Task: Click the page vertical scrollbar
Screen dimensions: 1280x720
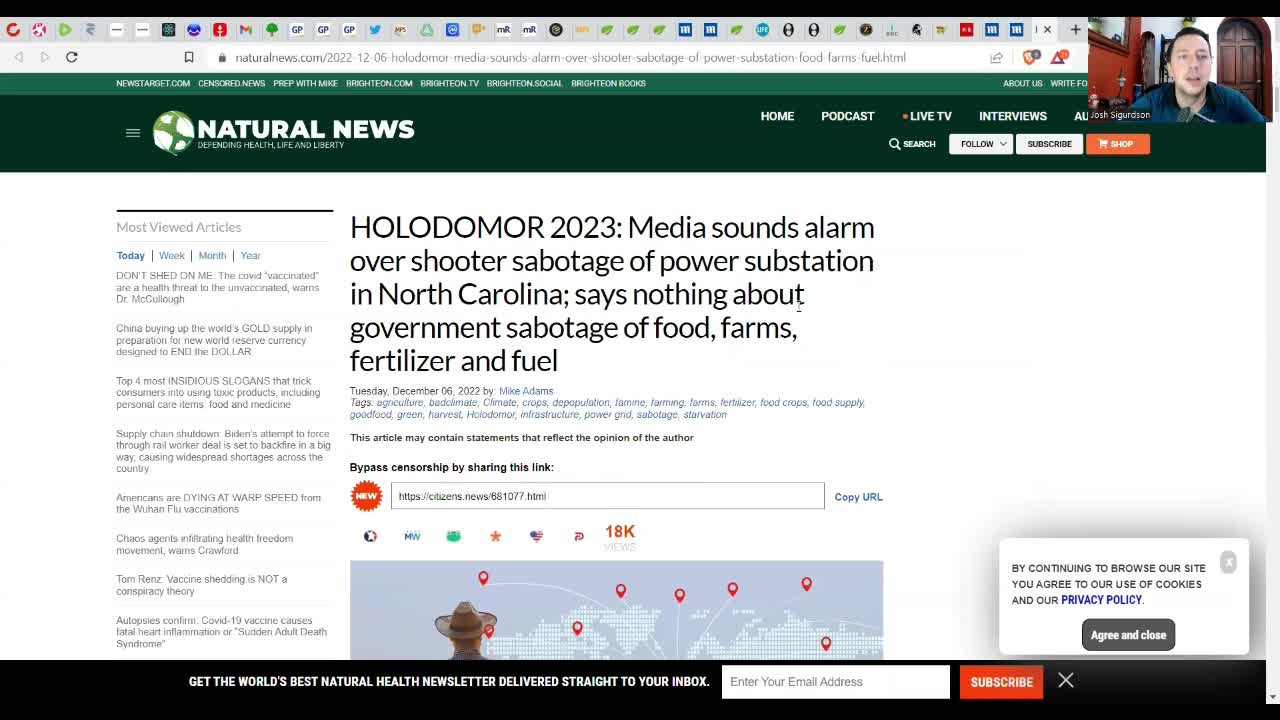Action: click(x=1272, y=390)
